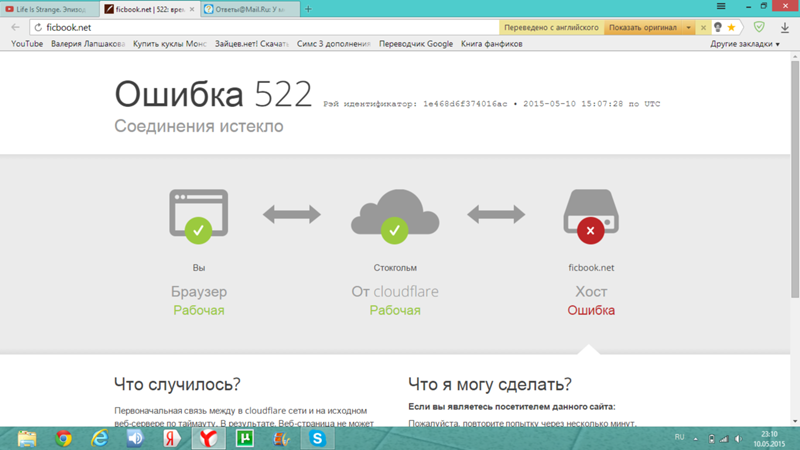Viewport: 800px width, 450px height.
Task: Click the network signal tray icon
Action: click(x=724, y=439)
